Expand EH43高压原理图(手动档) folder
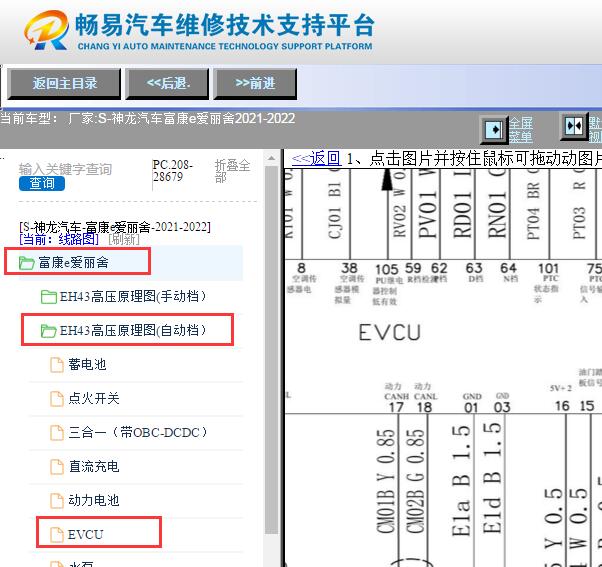602x567 pixels. click(x=132, y=297)
